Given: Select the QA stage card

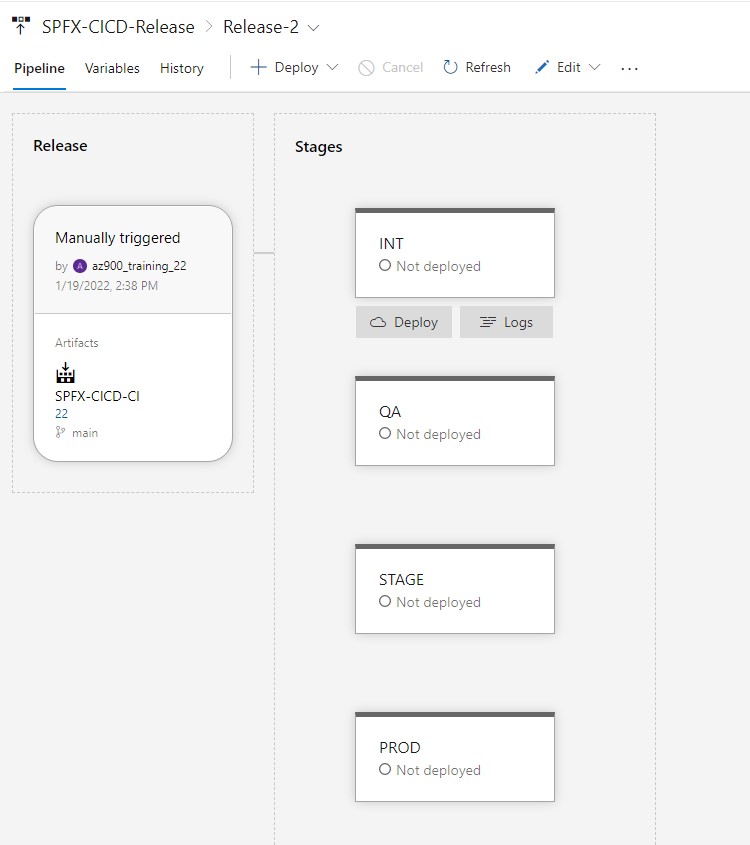Looking at the screenshot, I should (x=454, y=421).
